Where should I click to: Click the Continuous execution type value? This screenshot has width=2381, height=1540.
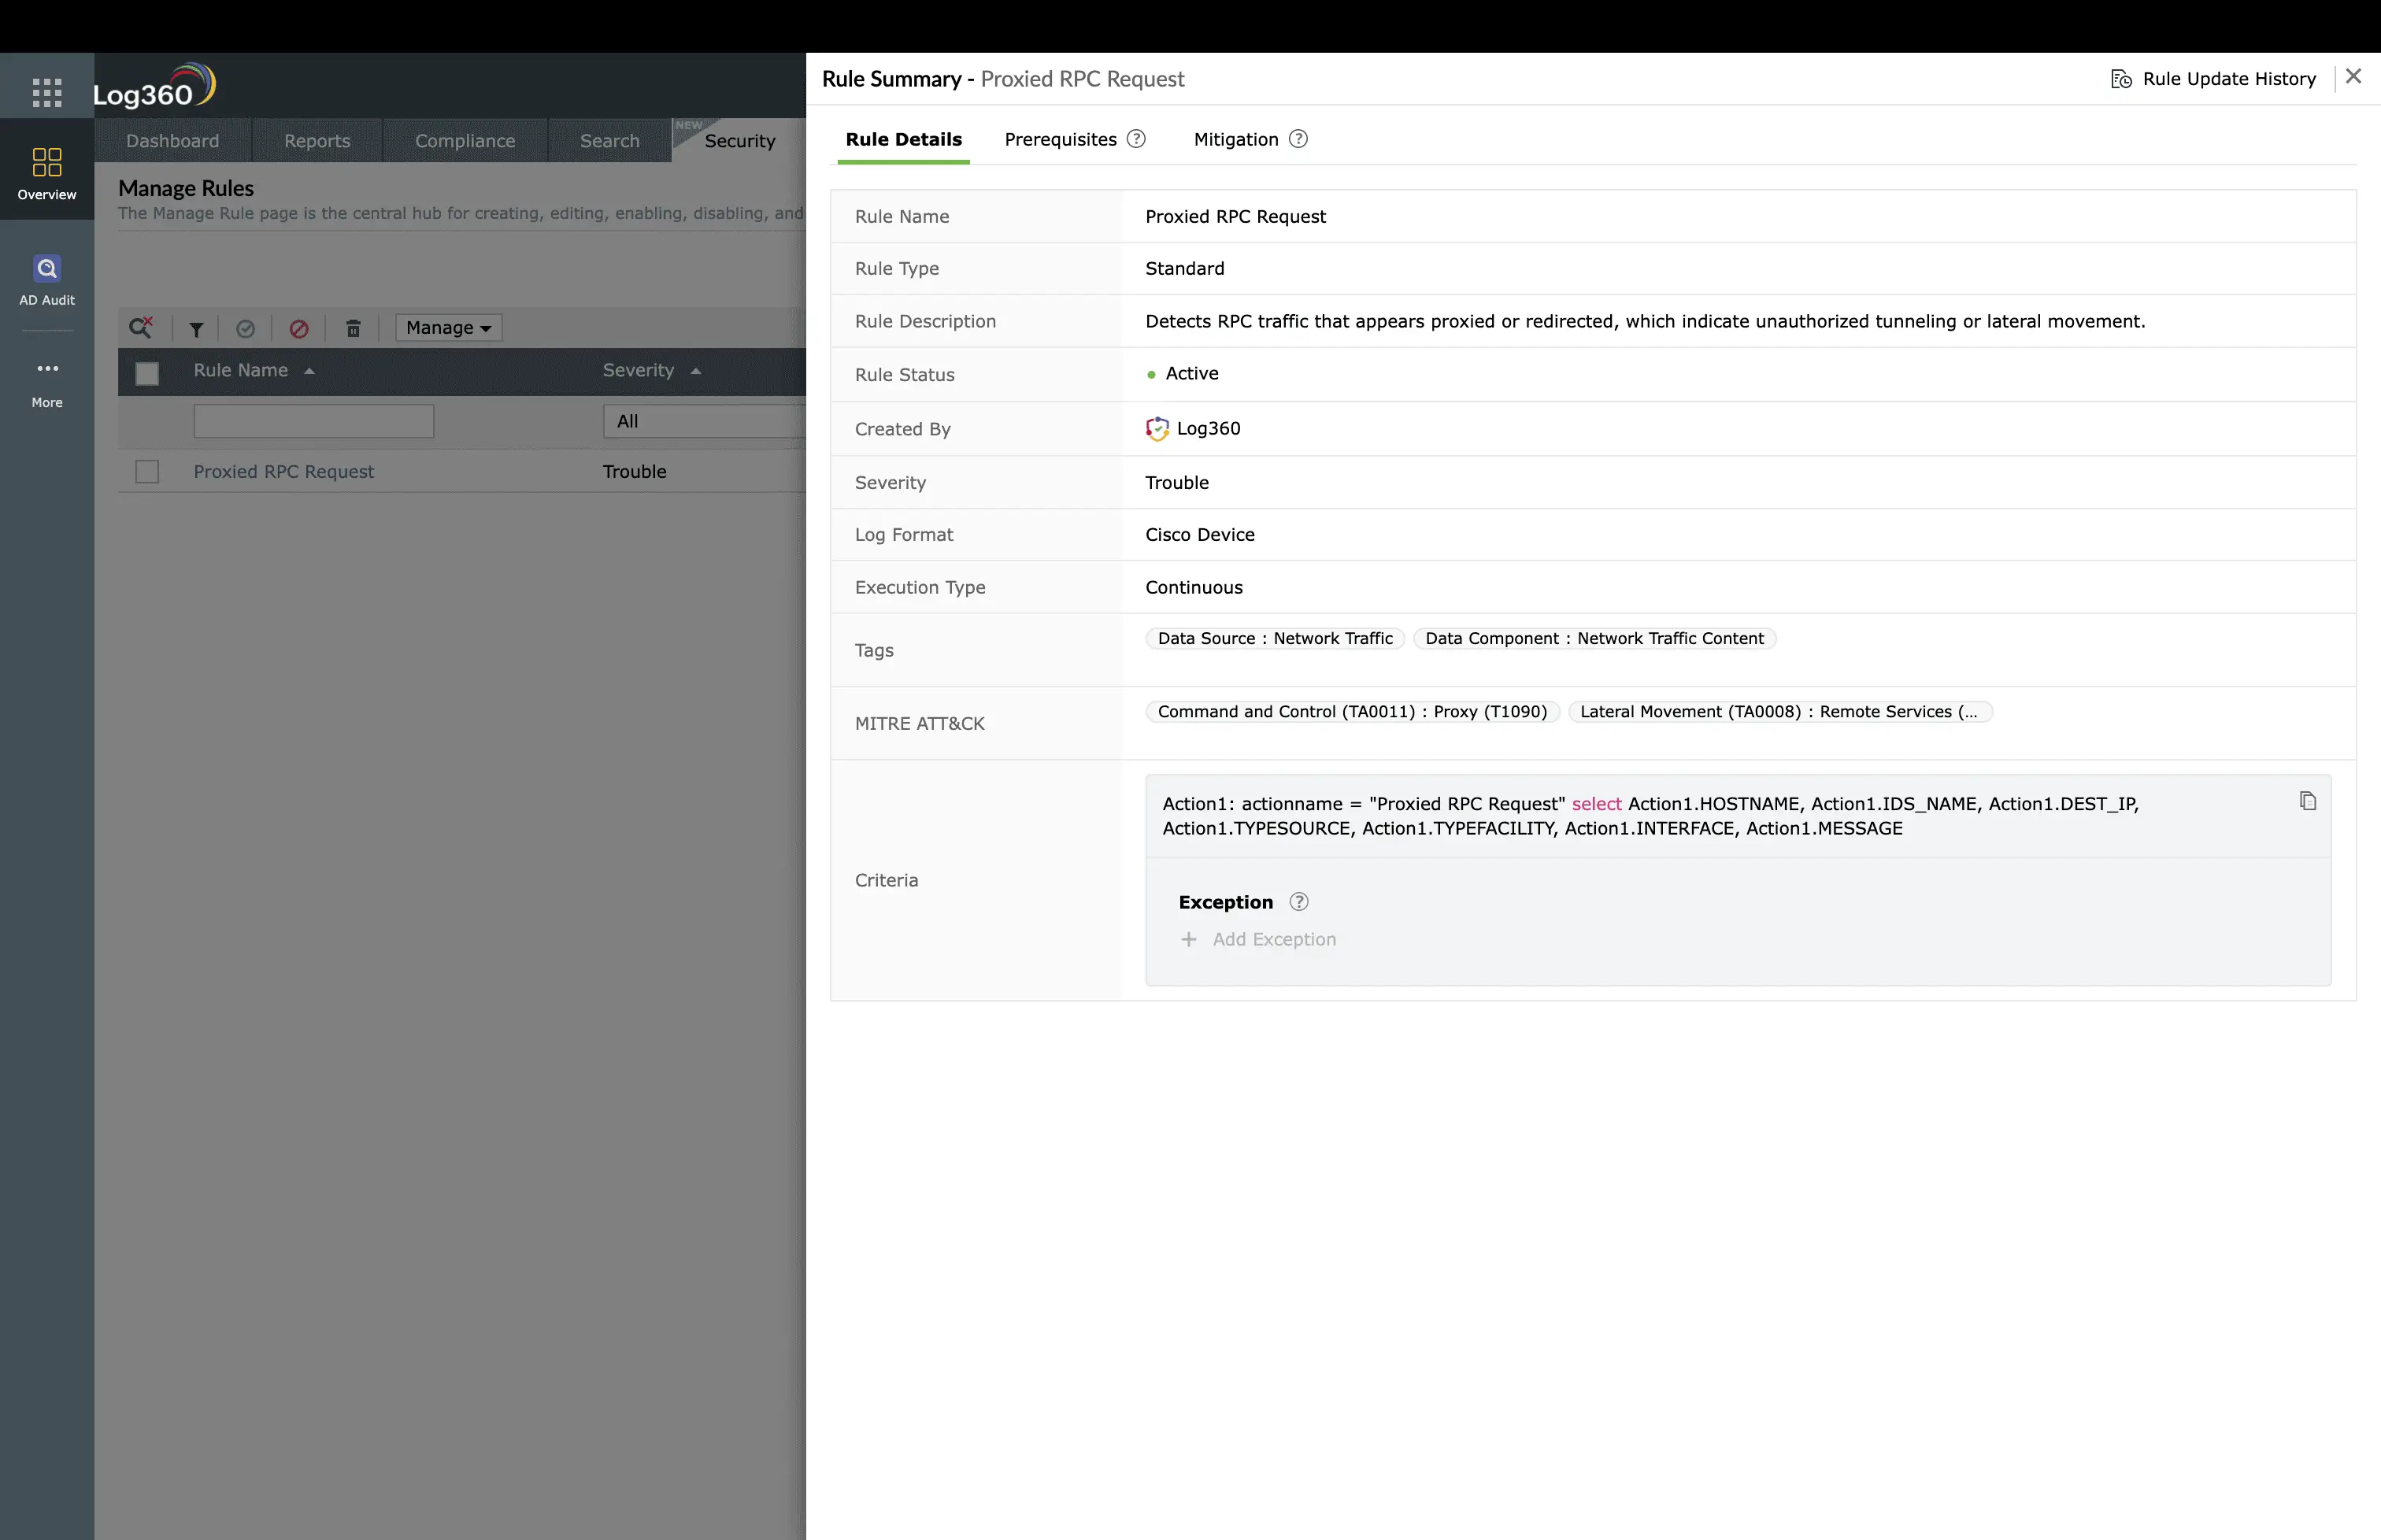click(1194, 588)
